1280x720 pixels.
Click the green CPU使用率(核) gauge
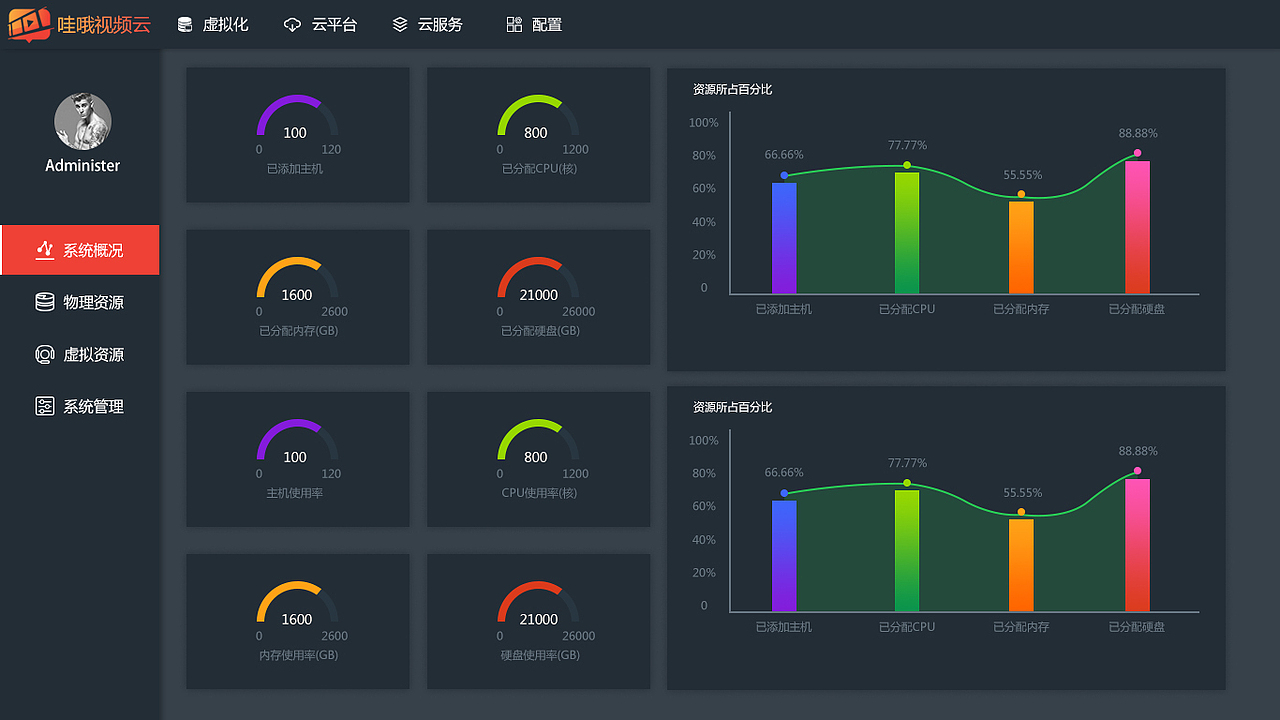click(538, 440)
